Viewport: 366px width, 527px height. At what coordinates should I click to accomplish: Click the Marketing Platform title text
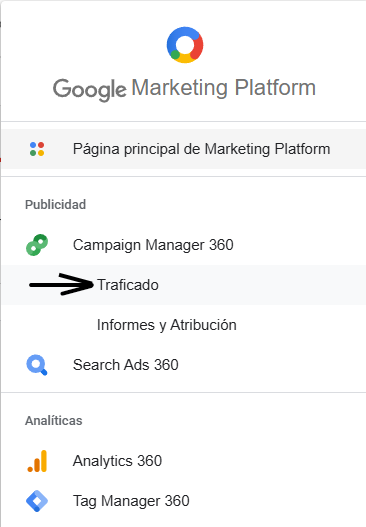[x=223, y=88]
